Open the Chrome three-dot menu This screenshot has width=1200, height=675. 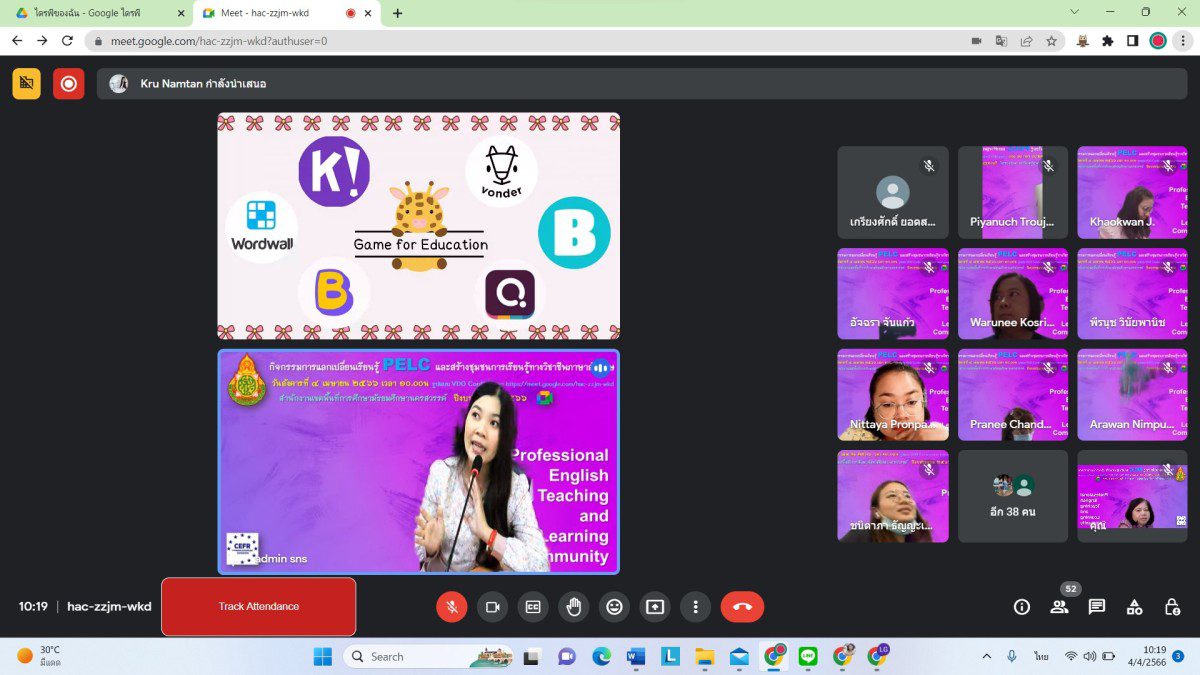[1183, 41]
